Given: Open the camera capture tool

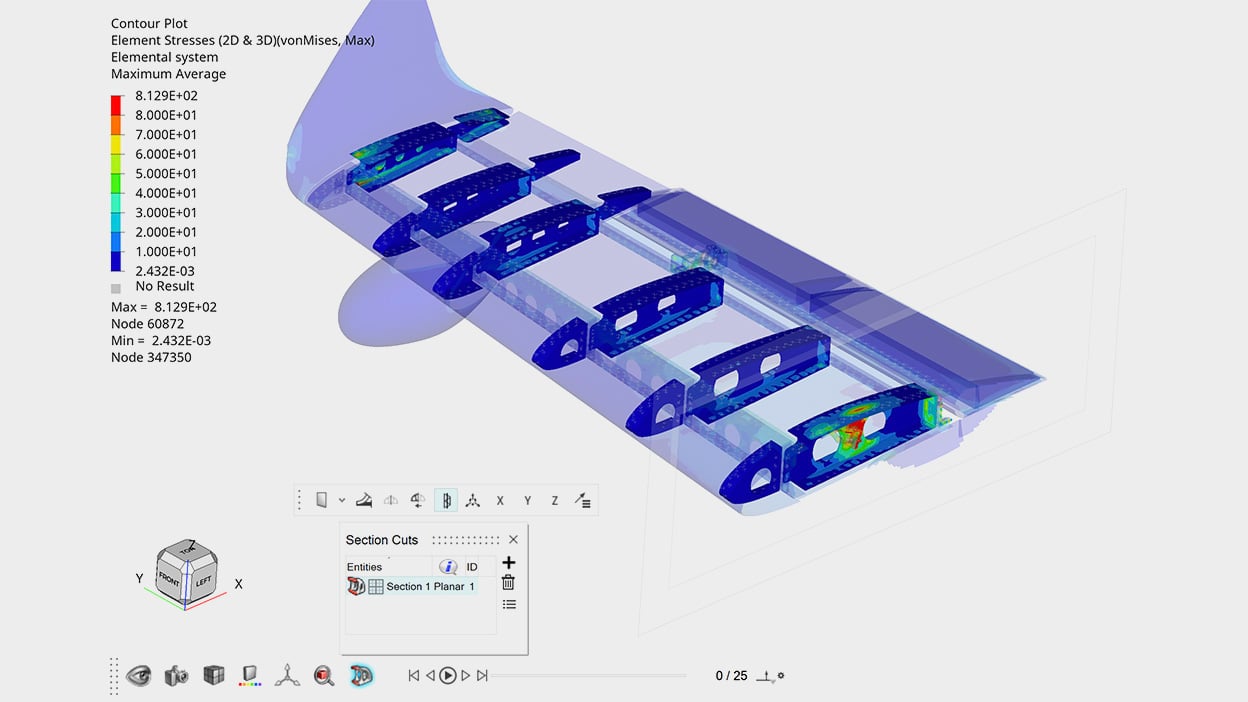Looking at the screenshot, I should pos(177,676).
